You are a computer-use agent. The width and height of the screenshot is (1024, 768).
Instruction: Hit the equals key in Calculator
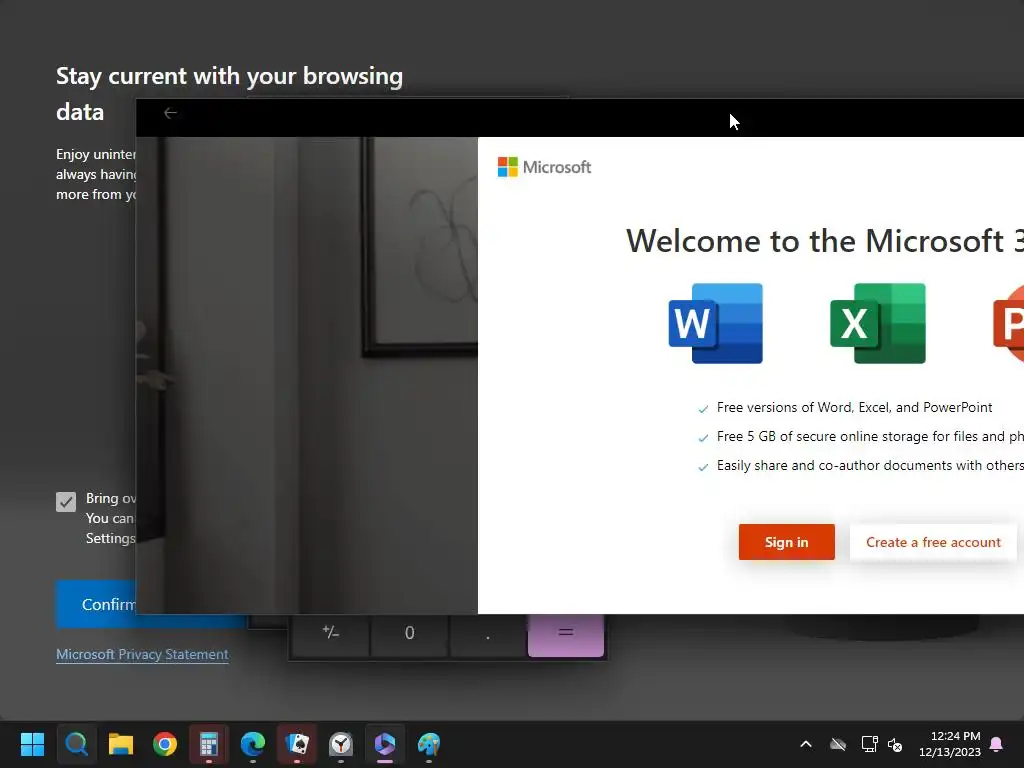point(566,632)
